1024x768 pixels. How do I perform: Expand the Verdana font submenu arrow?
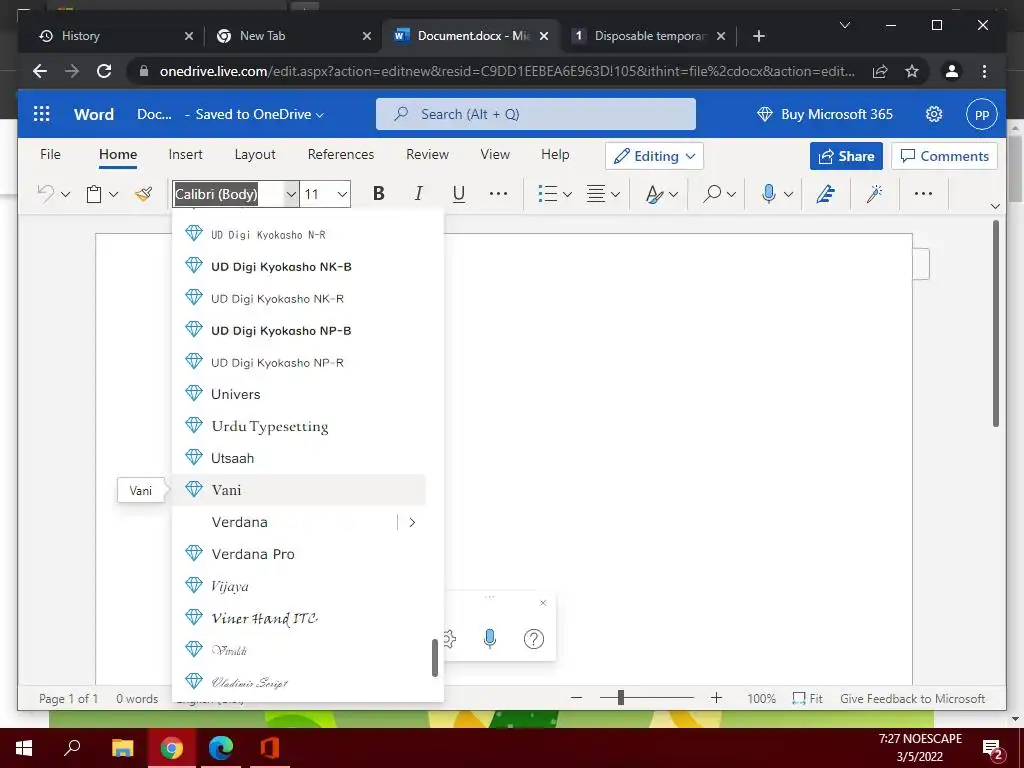[412, 522]
